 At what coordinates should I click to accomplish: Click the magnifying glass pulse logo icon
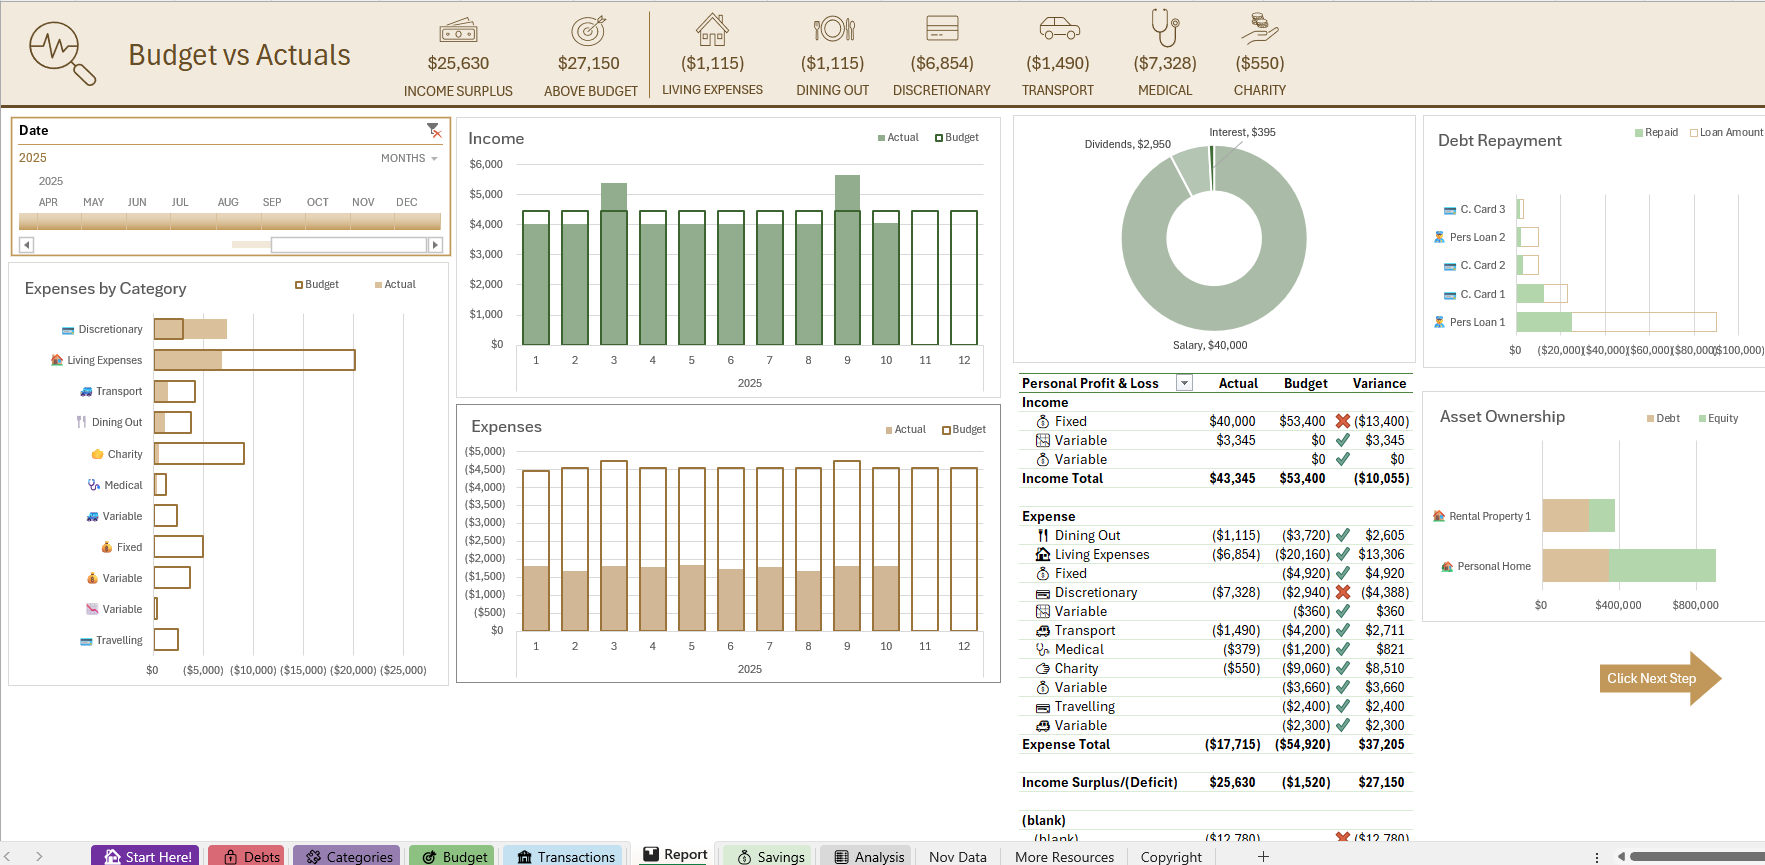pyautogui.click(x=62, y=53)
